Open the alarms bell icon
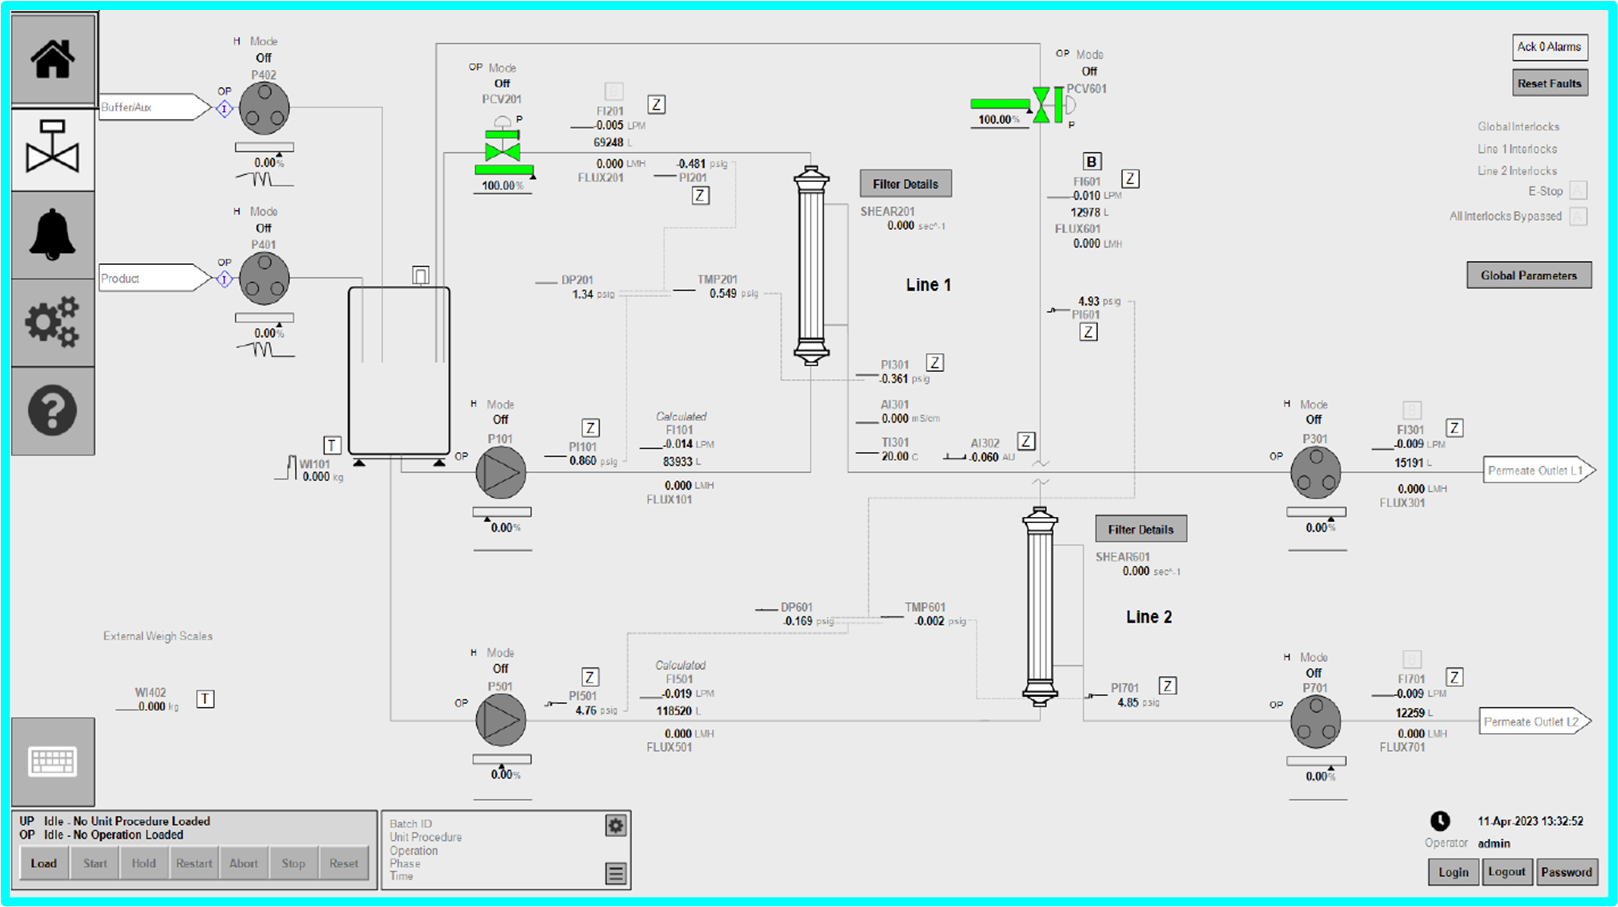Viewport: 1618px width, 907px height. click(x=53, y=236)
